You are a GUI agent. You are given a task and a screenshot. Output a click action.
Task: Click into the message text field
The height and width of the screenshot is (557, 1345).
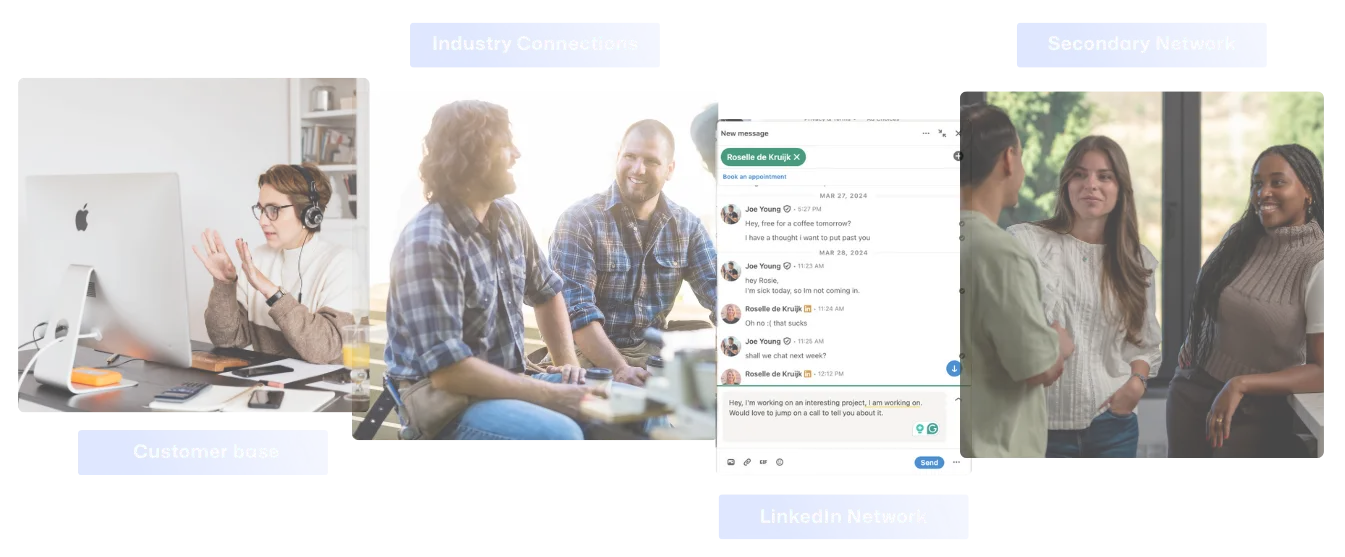coord(833,415)
